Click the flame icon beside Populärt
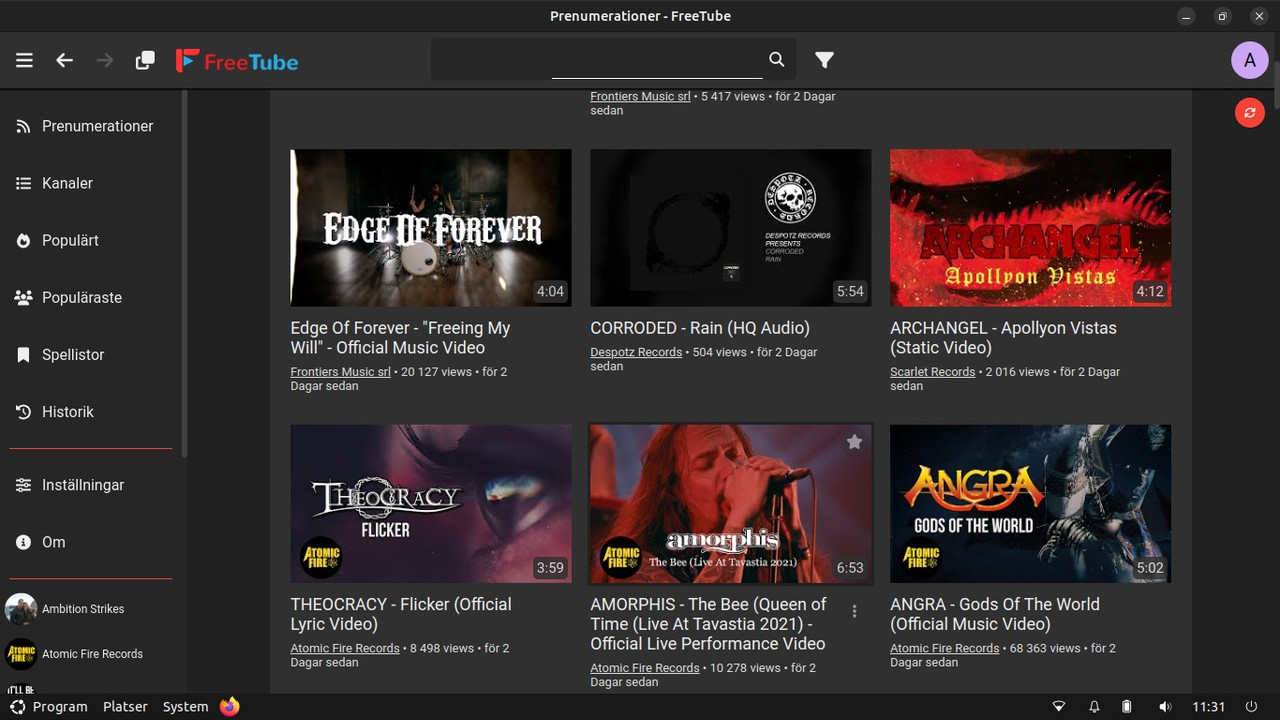 tap(23, 240)
